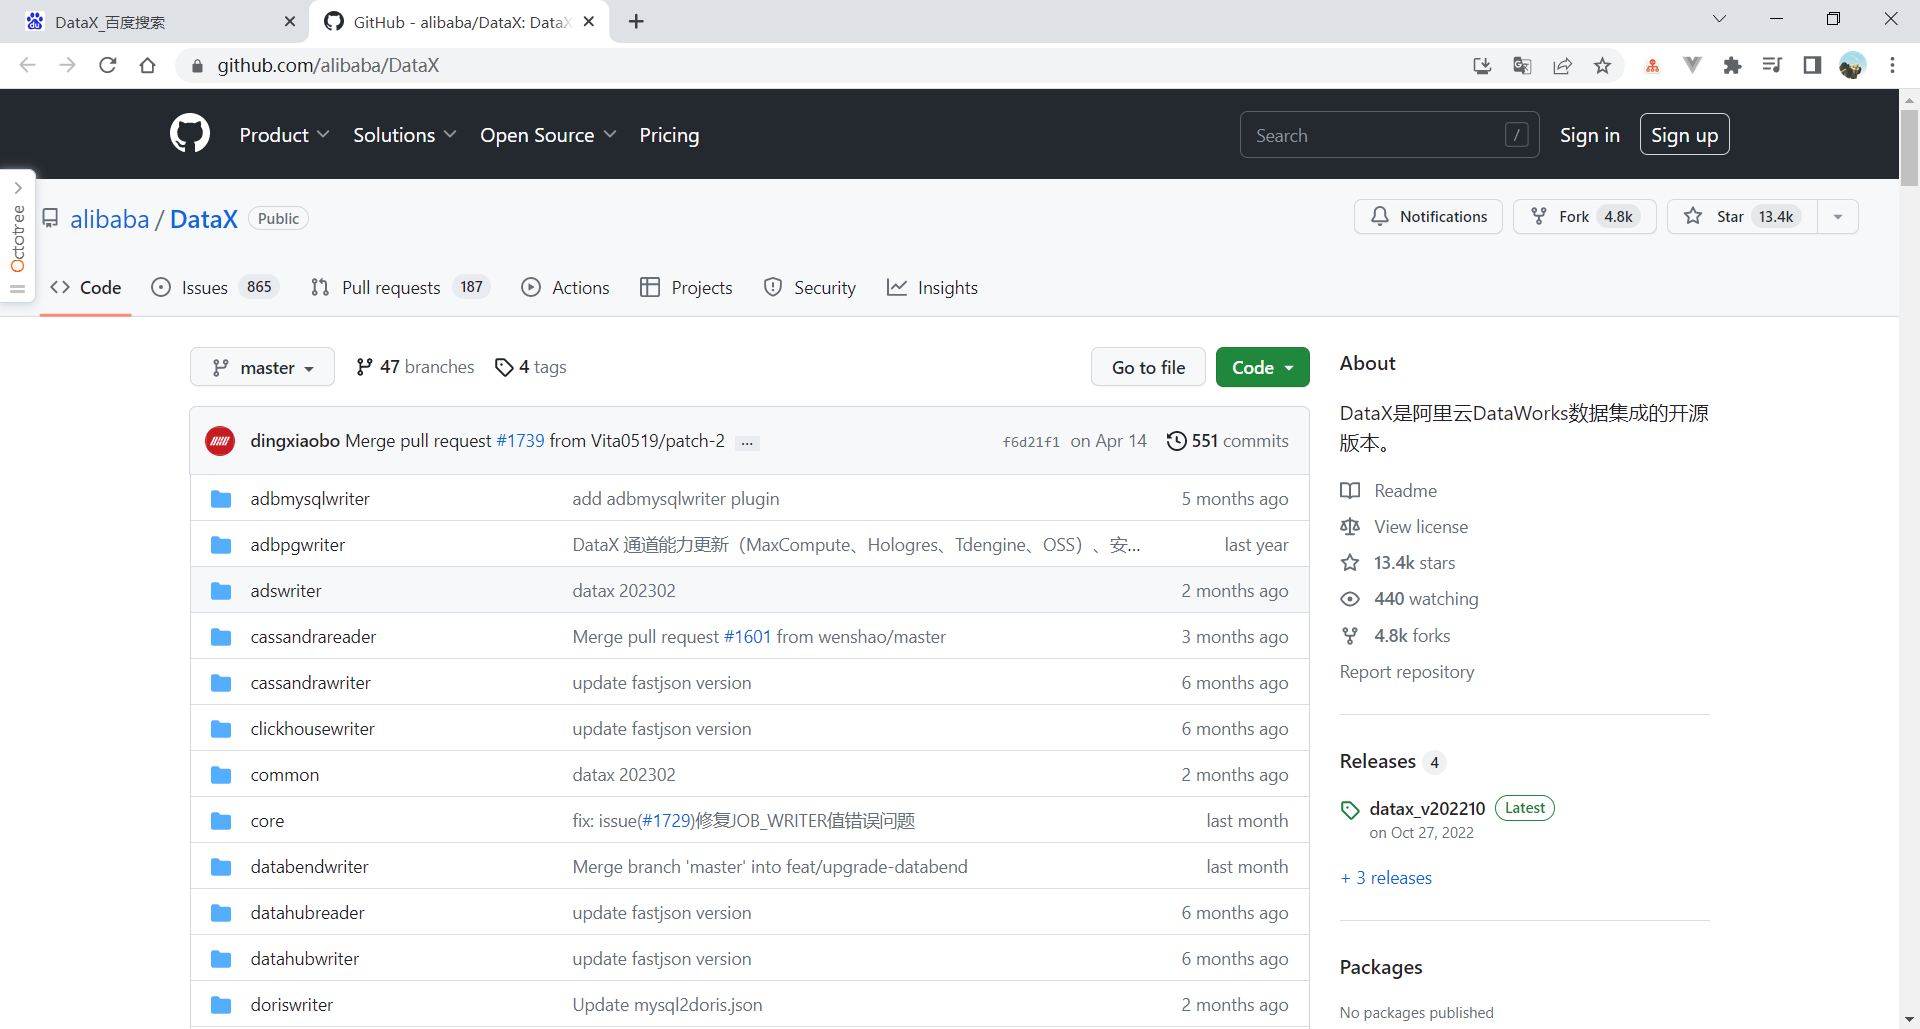The height and width of the screenshot is (1029, 1920).
Task: Open the Projects tab
Action: tap(686, 288)
